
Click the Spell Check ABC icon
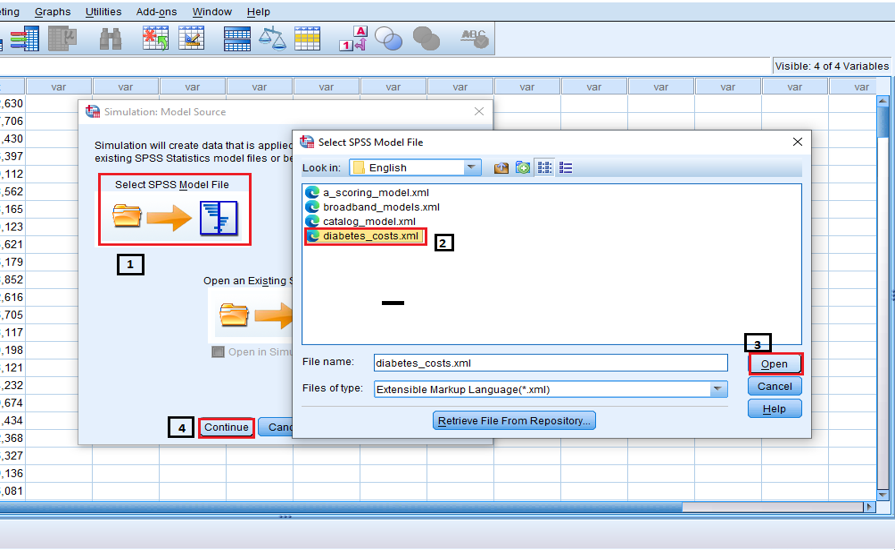[474, 39]
